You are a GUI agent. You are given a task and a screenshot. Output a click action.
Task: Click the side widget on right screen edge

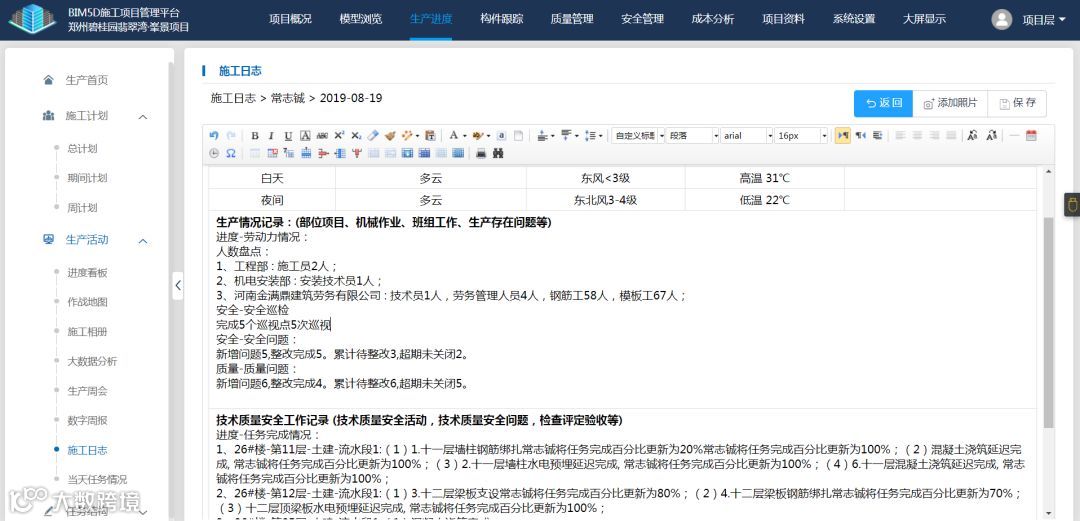coord(1072,205)
